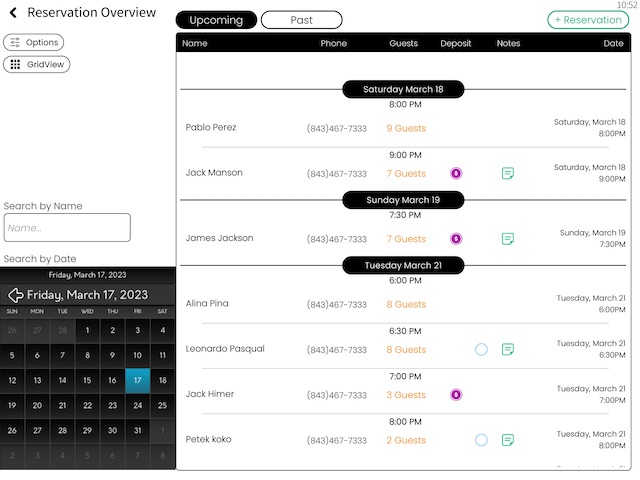640x480 pixels.
Task: Select March 21 in the calendar
Action: pyautogui.click(x=62, y=405)
